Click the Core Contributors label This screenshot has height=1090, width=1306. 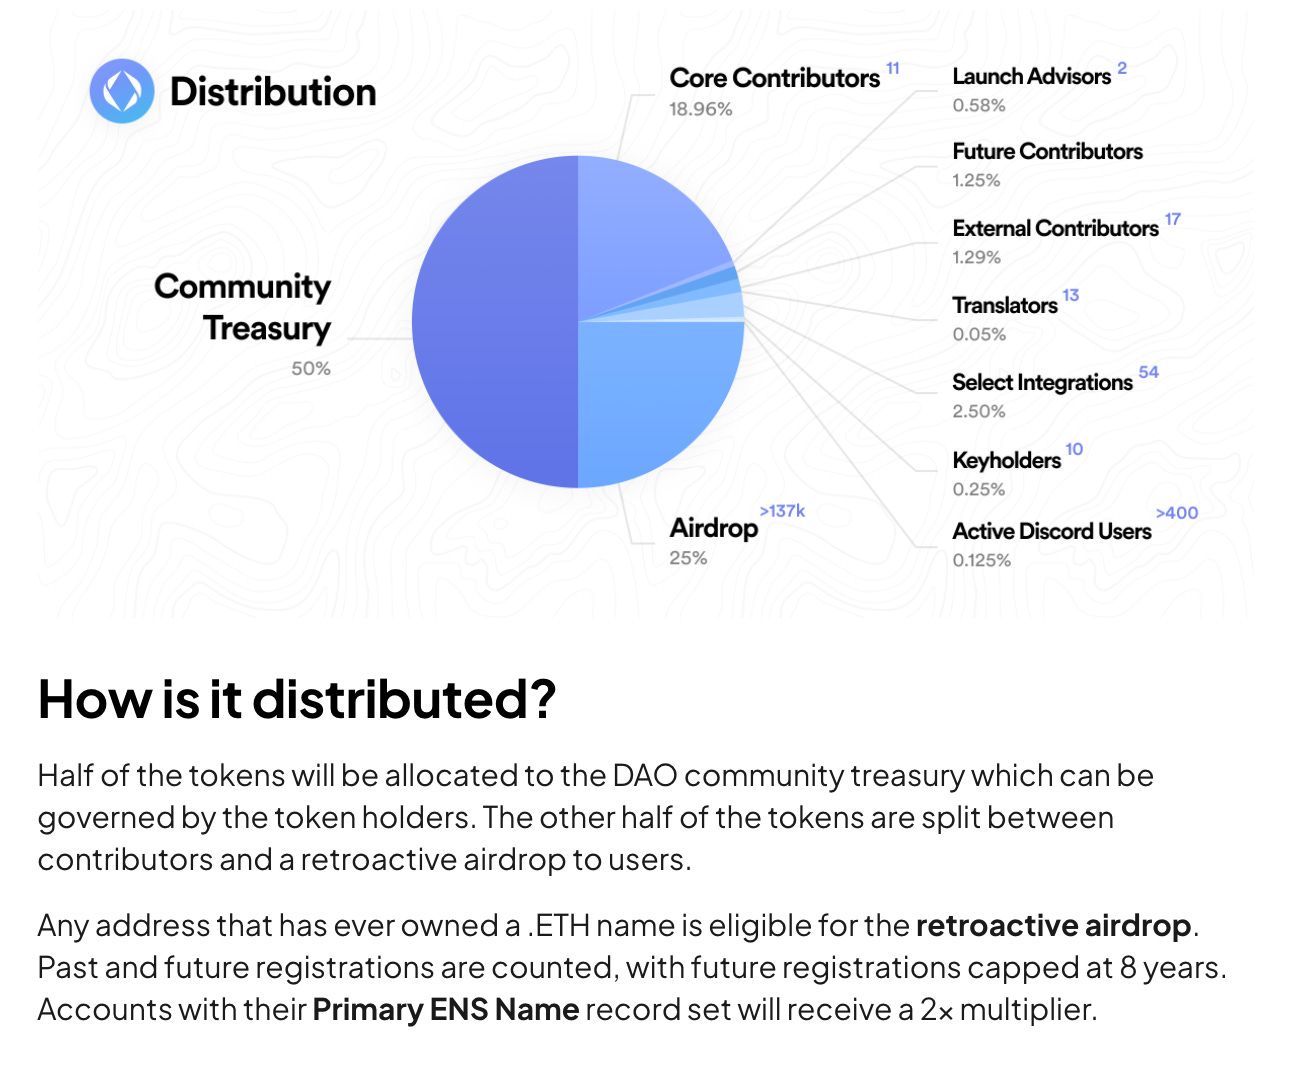click(774, 78)
